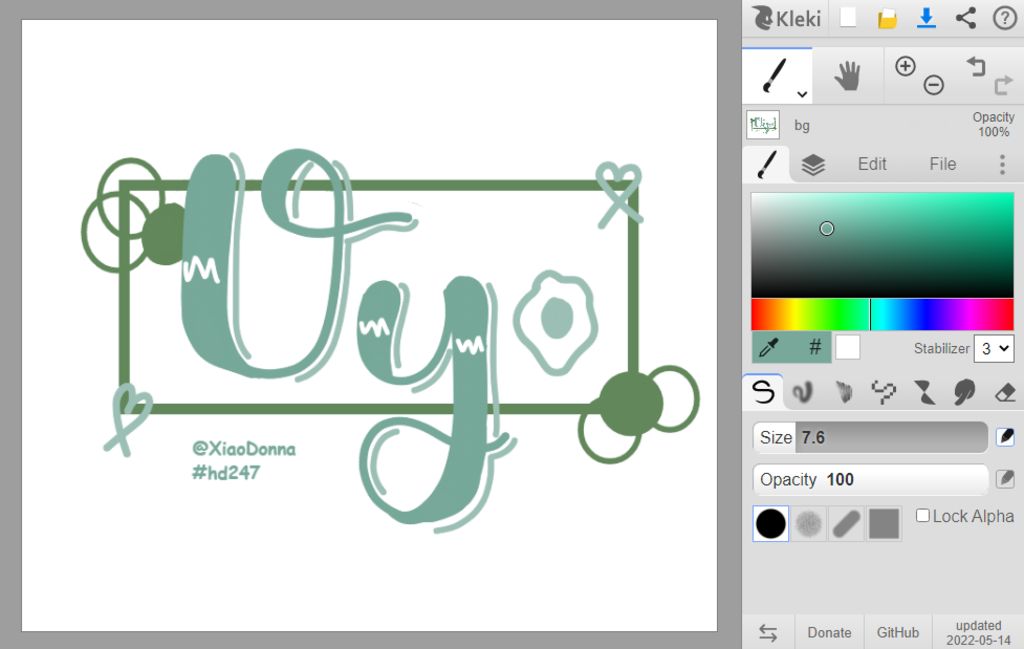Save the image with the download arrow
This screenshot has height=649, width=1024.
pyautogui.click(x=926, y=18)
